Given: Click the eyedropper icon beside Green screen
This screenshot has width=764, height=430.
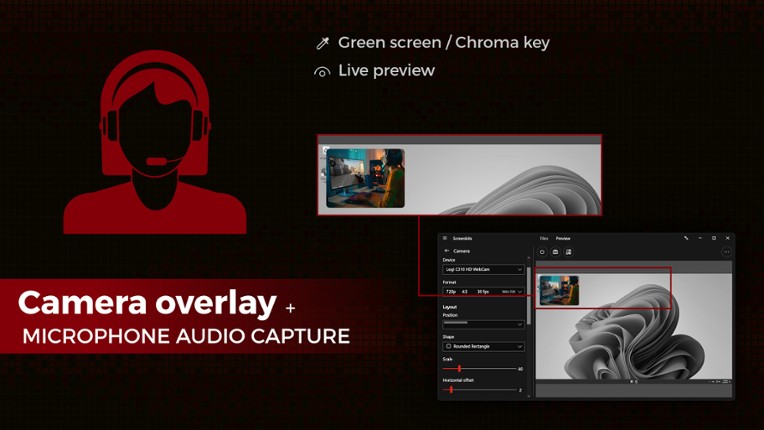Looking at the screenshot, I should [x=322, y=43].
